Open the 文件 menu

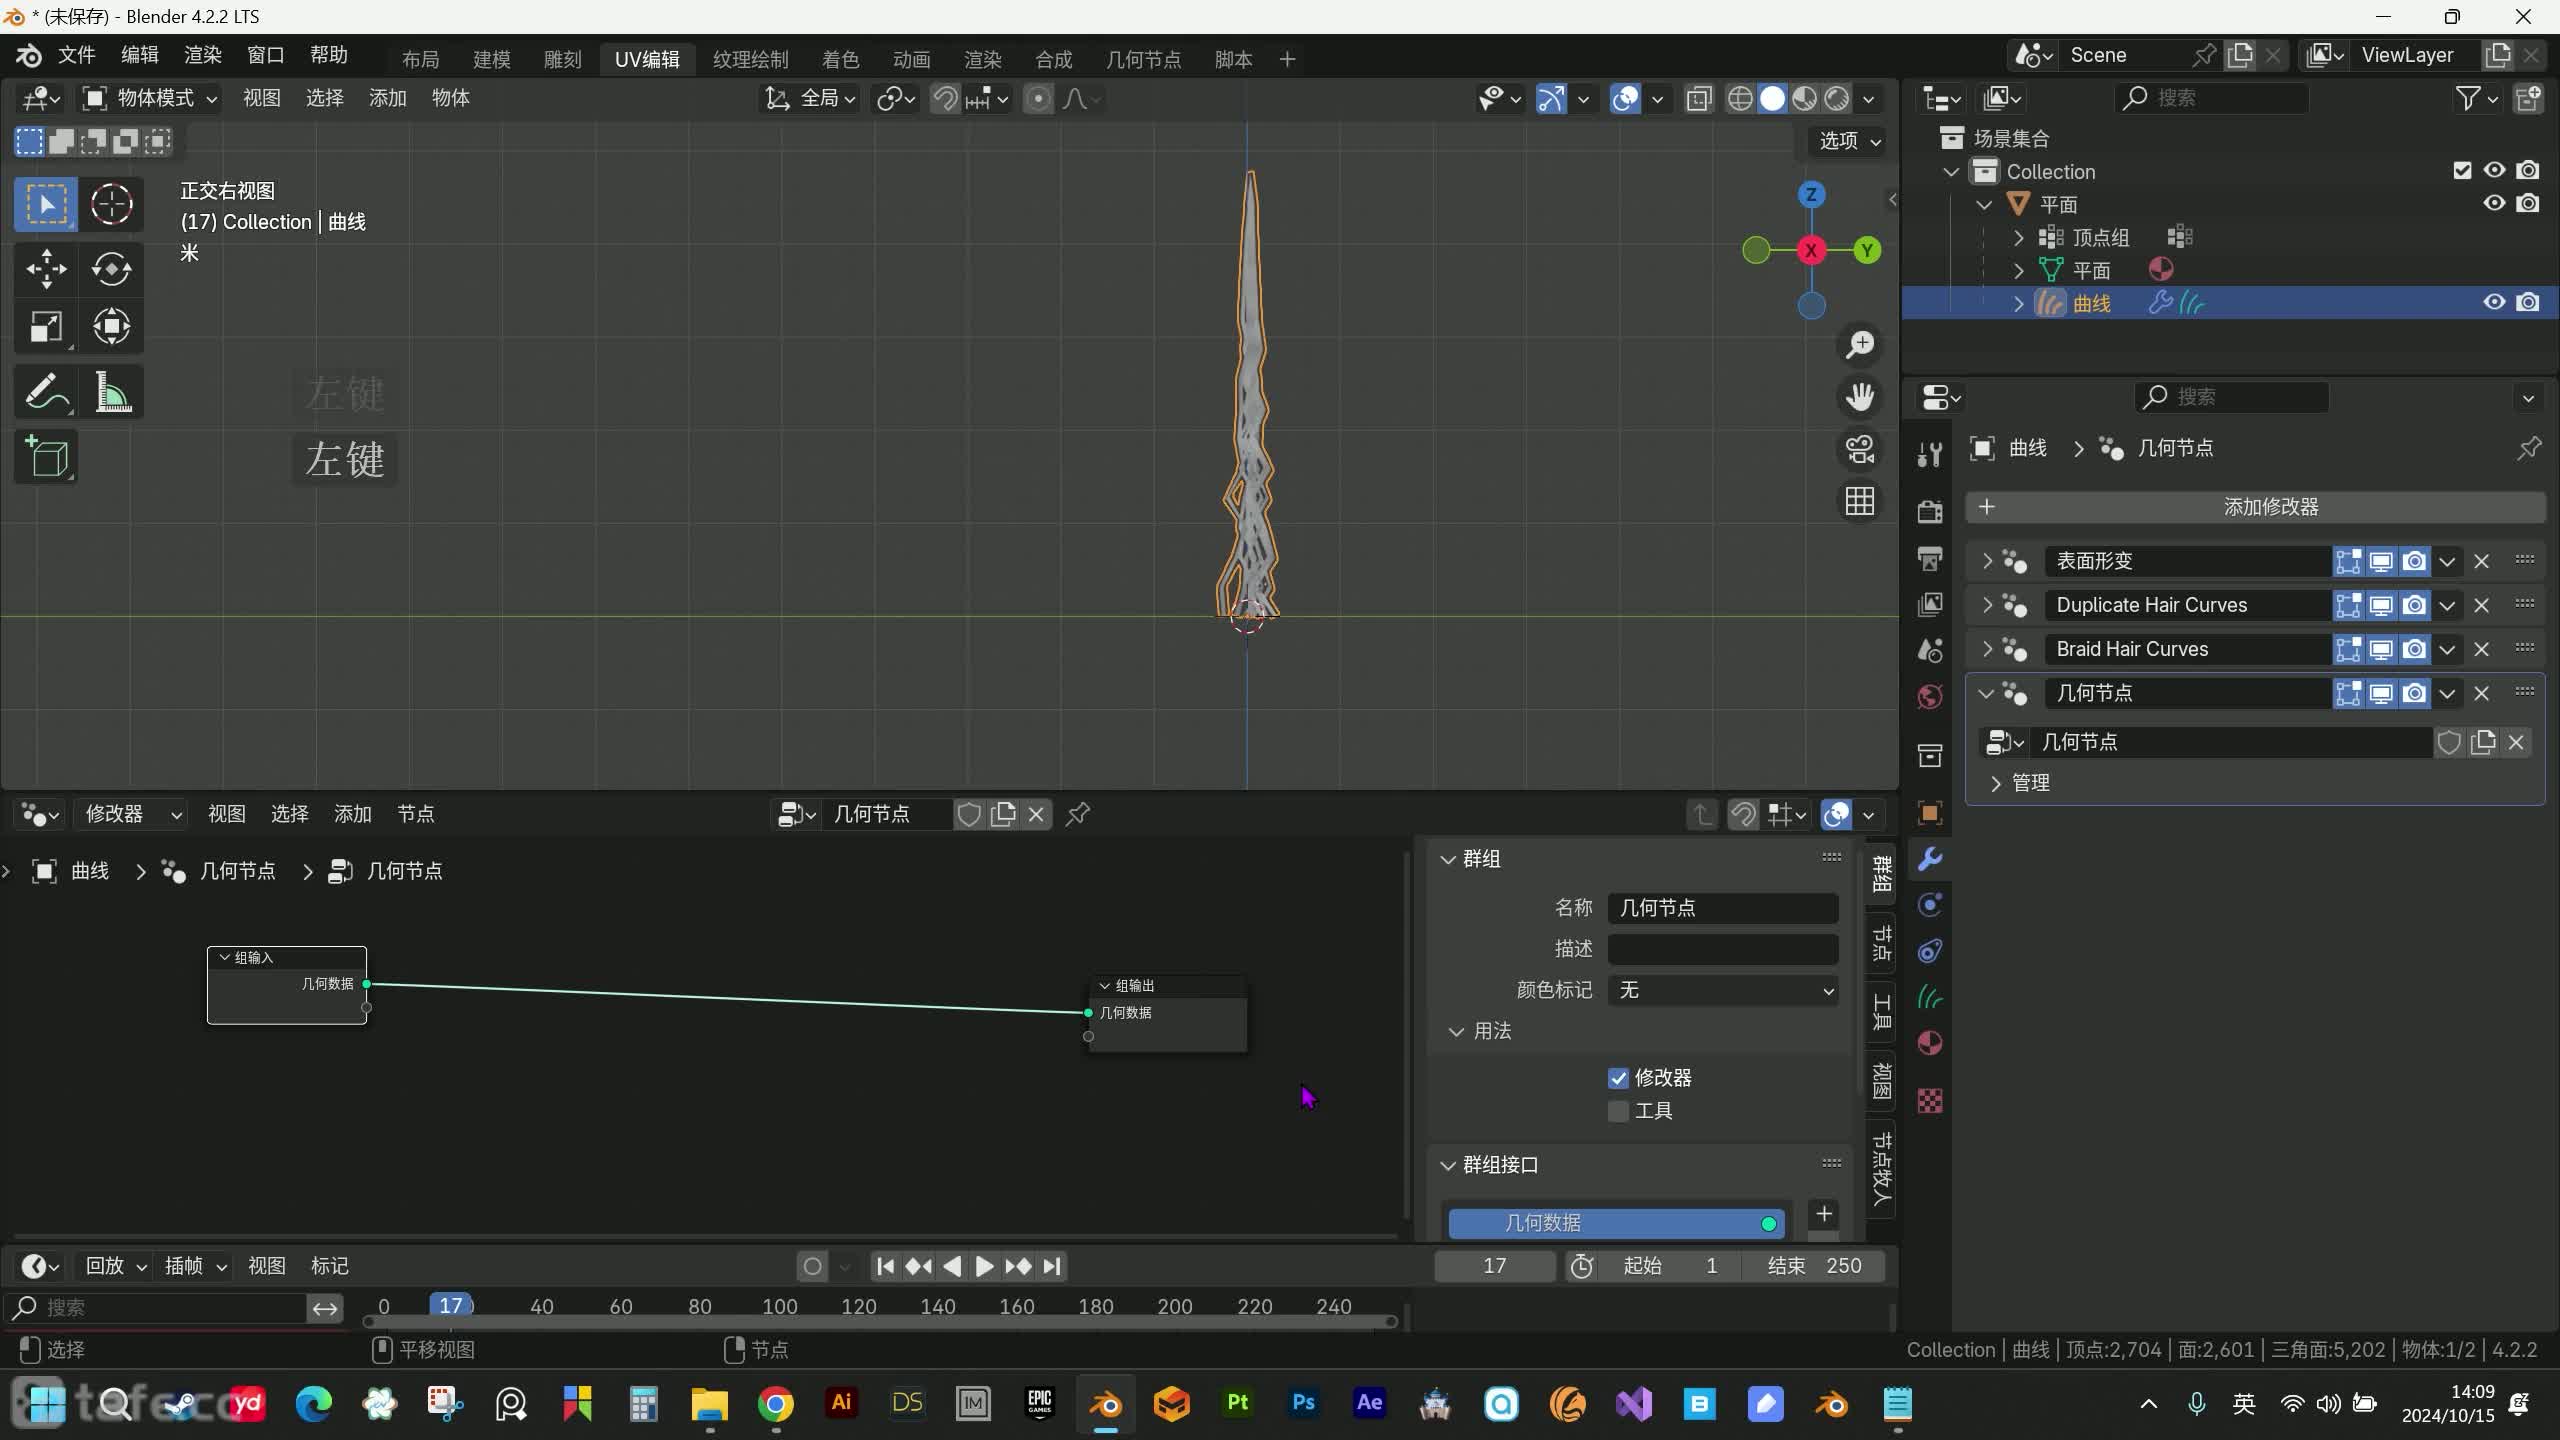point(77,55)
